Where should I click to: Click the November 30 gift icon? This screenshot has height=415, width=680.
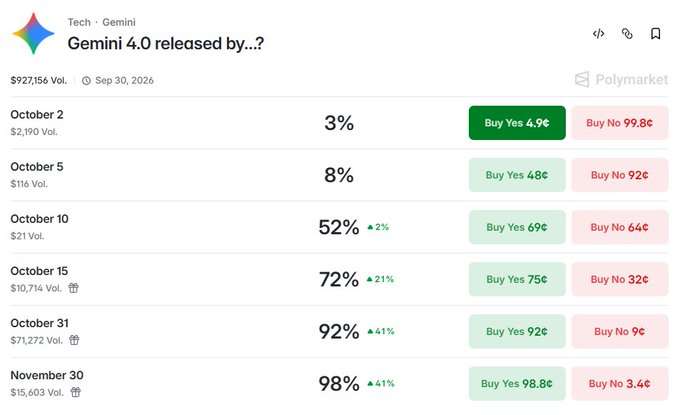[76, 392]
